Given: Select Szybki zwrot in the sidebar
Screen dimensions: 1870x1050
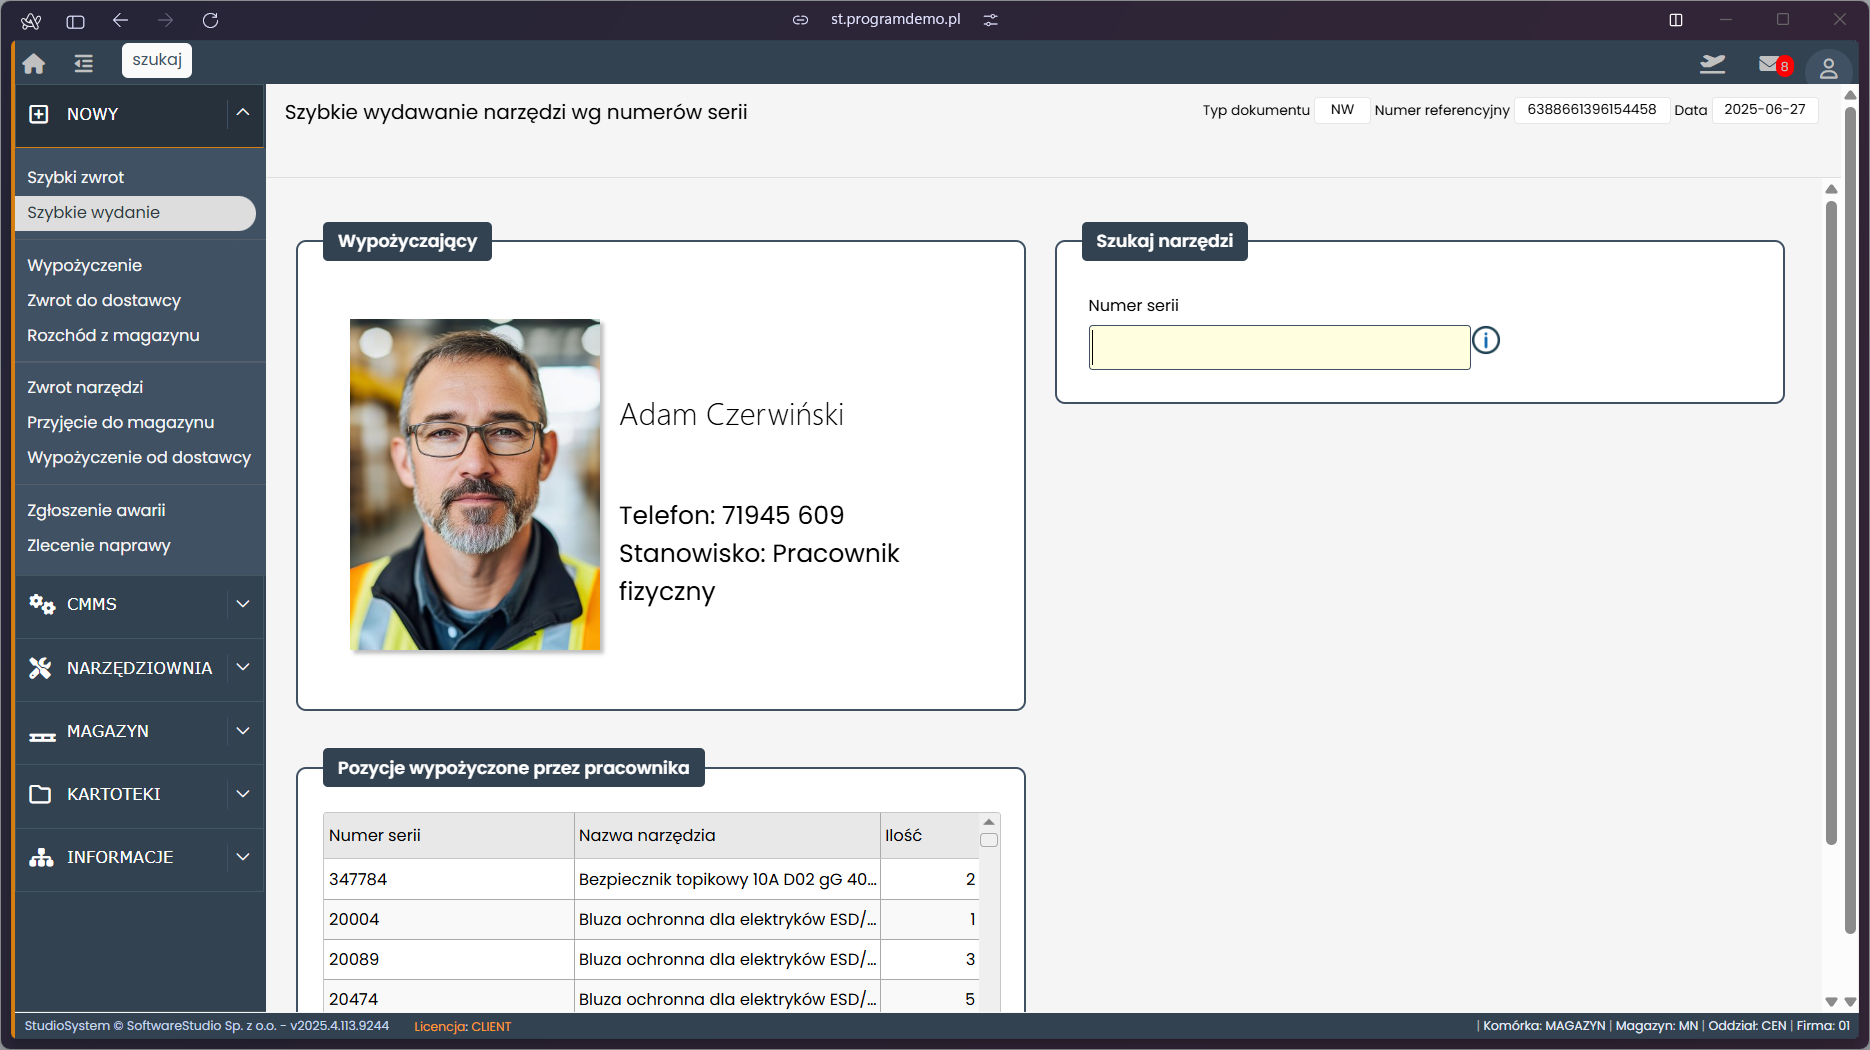Looking at the screenshot, I should [76, 177].
